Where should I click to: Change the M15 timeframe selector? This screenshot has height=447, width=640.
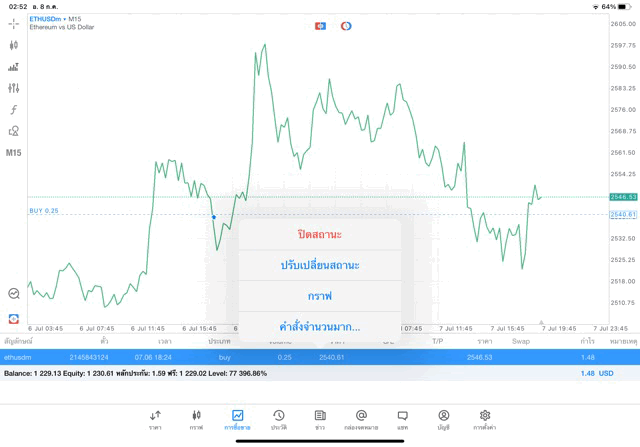[x=14, y=153]
